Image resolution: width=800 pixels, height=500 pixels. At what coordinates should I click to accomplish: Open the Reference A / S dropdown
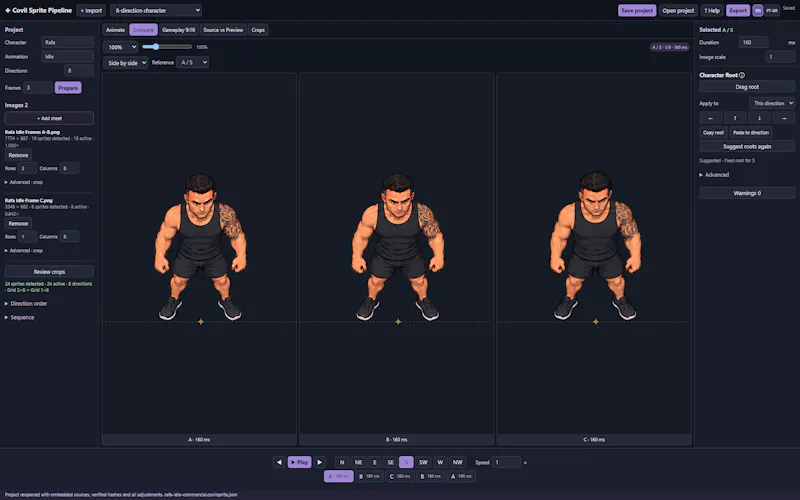(x=193, y=62)
